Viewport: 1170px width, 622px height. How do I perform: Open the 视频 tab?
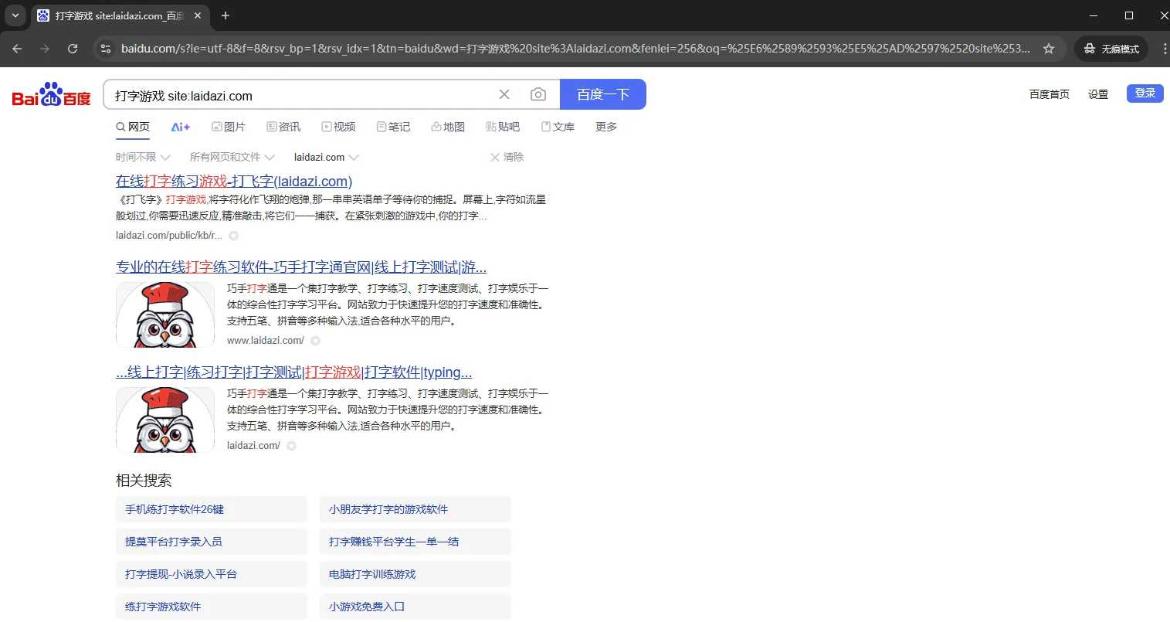point(339,127)
